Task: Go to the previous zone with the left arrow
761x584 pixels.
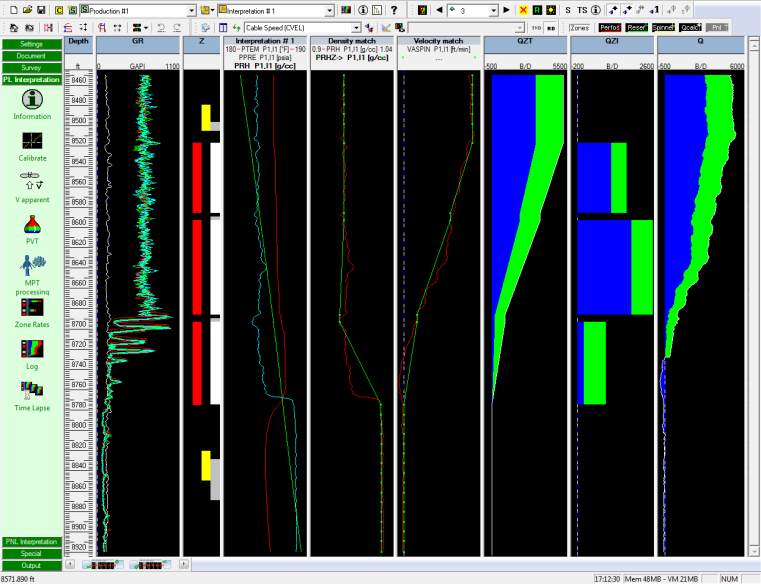Action: (x=439, y=10)
